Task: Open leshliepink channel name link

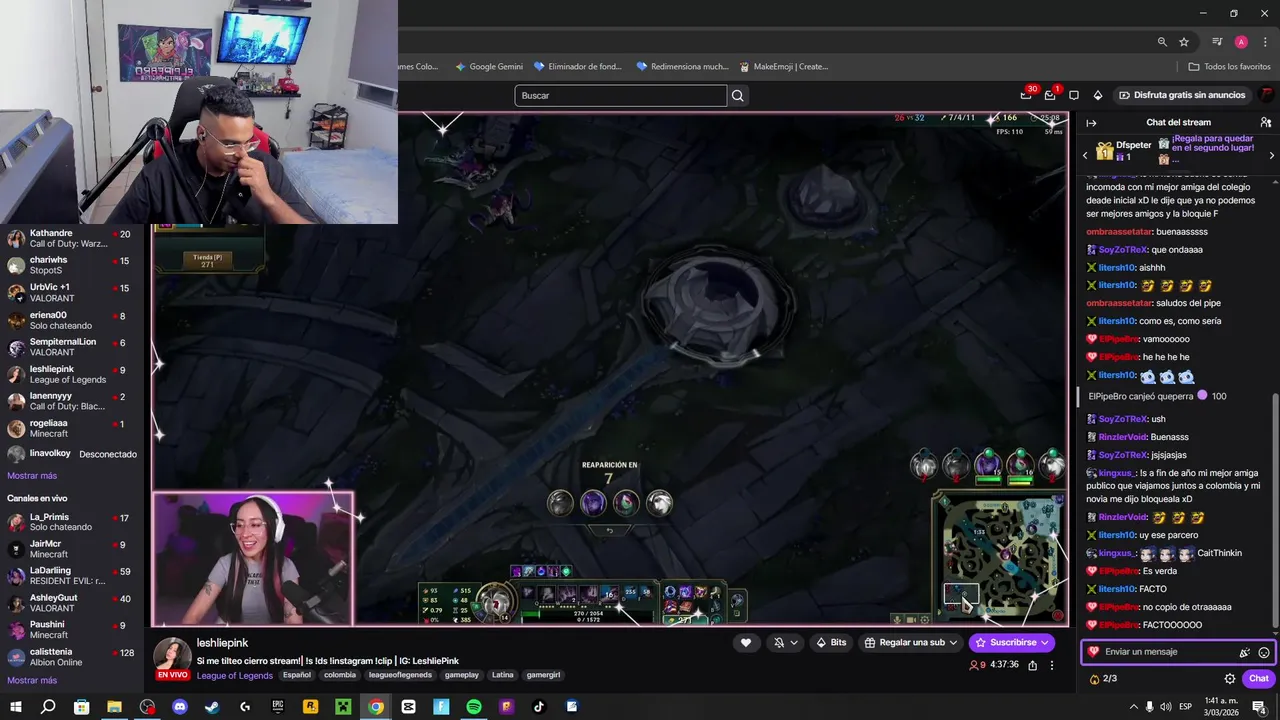Action: (222, 643)
